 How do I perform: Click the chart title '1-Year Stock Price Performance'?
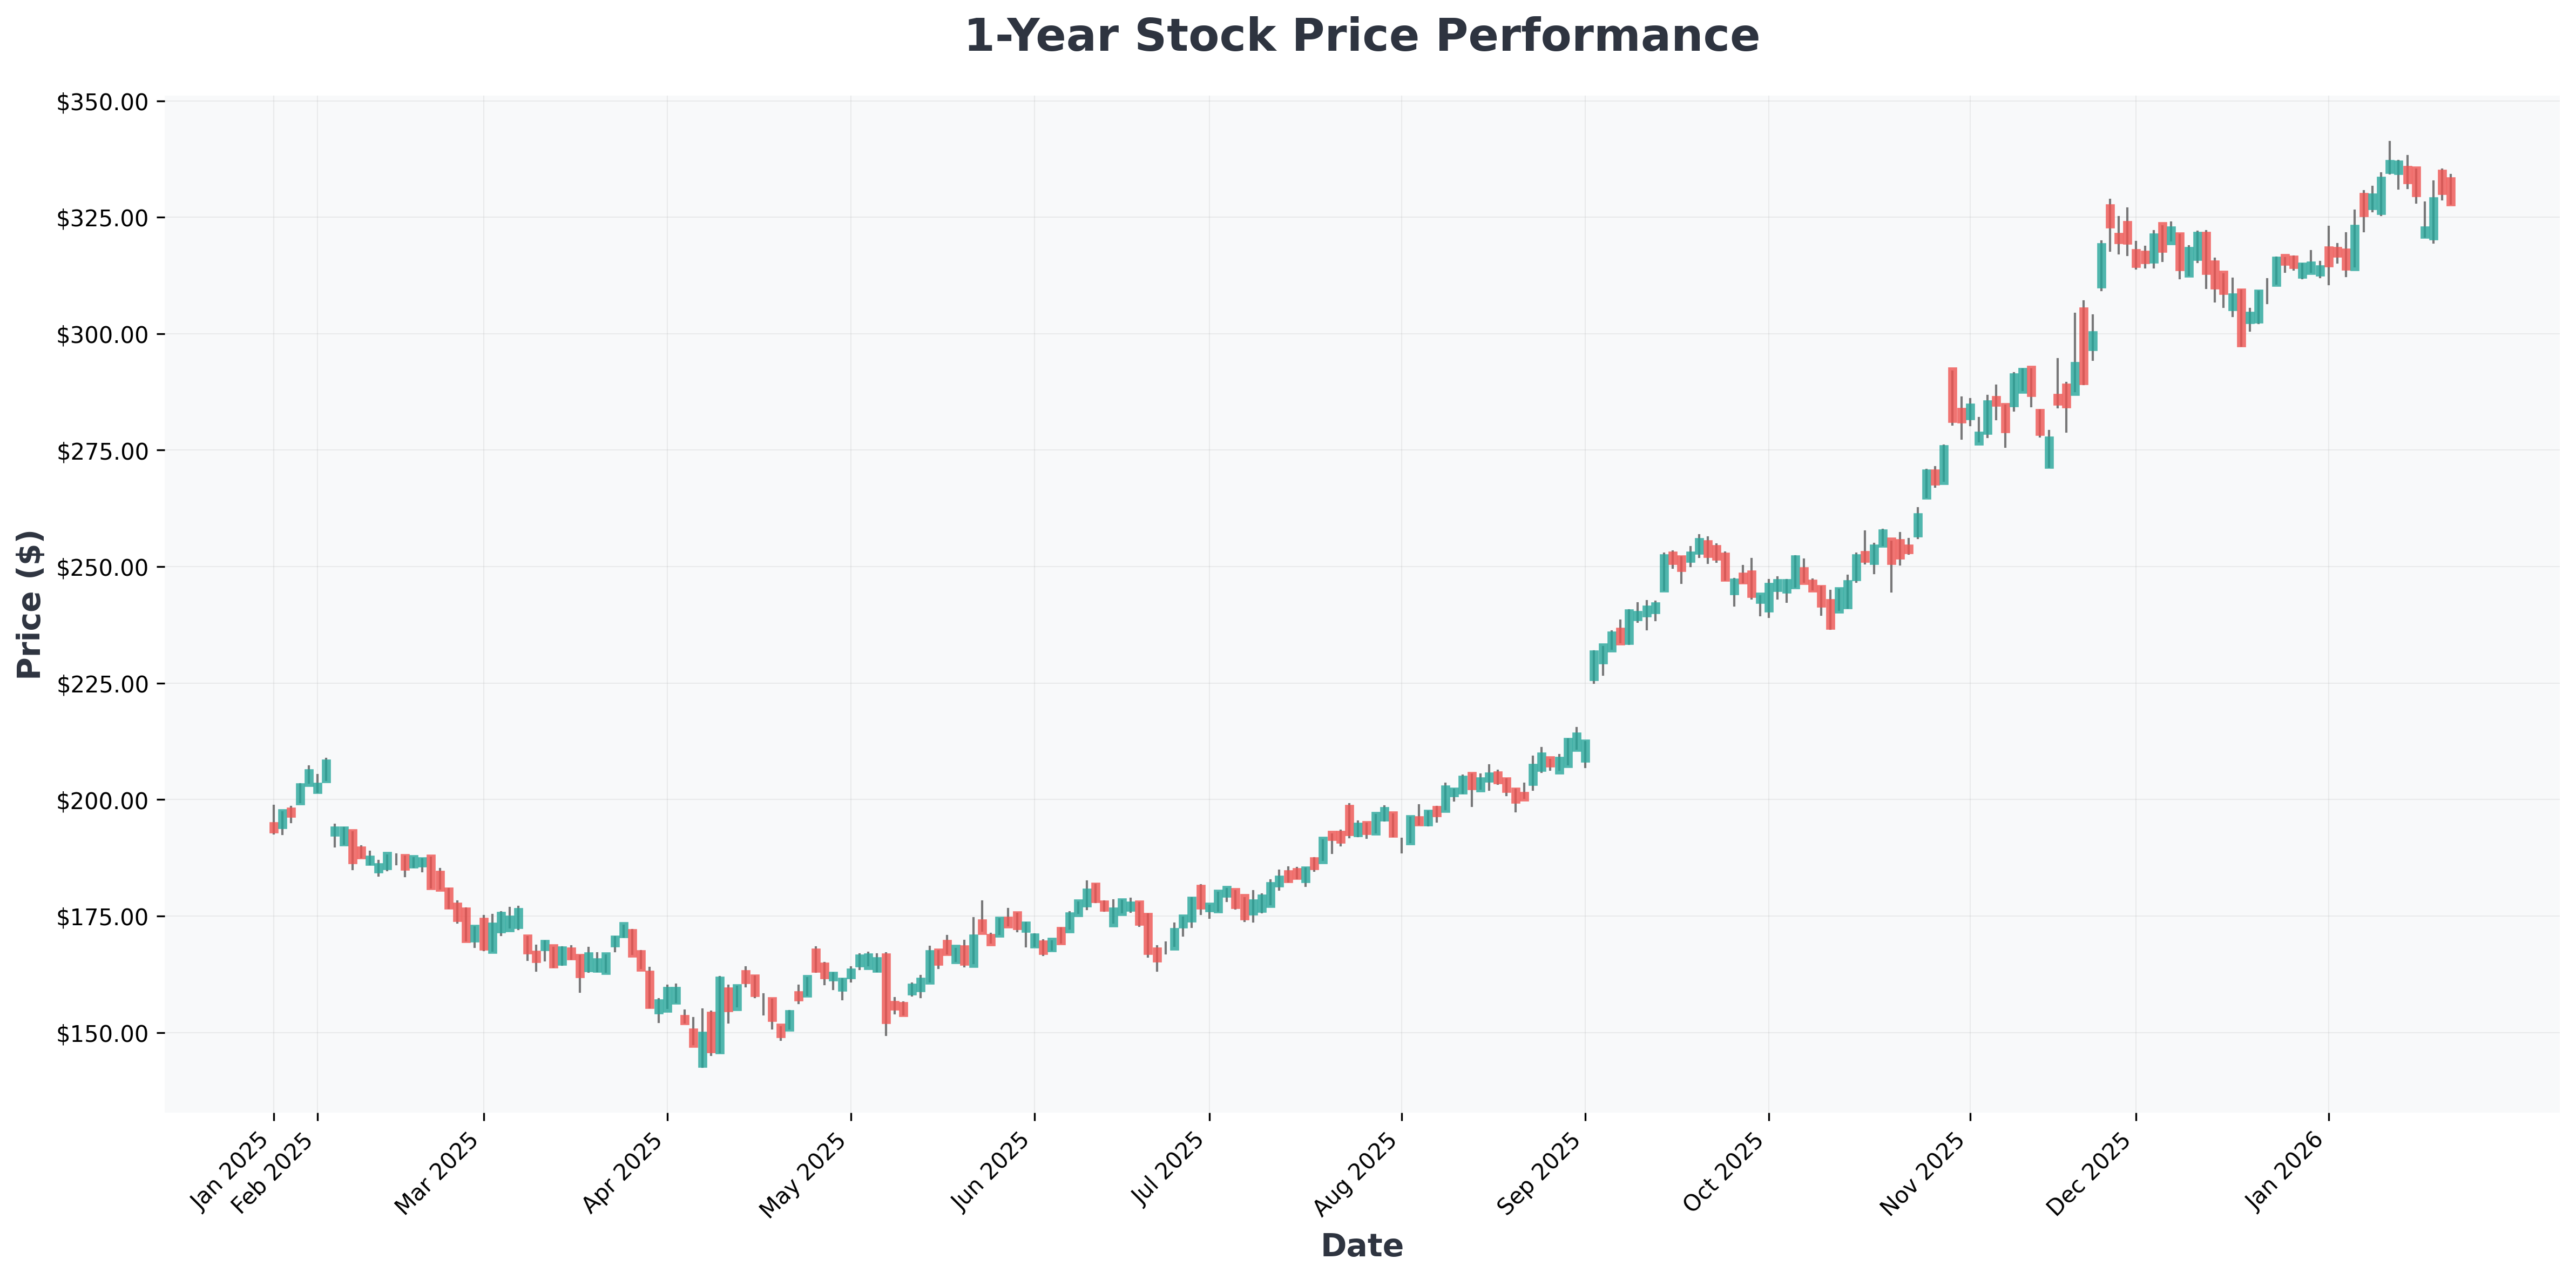[1361, 37]
